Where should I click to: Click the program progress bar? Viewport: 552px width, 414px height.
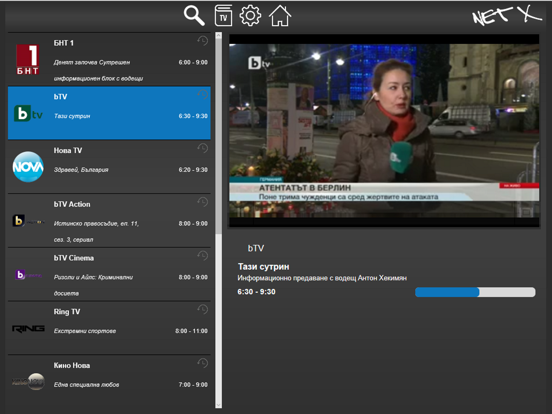(x=475, y=292)
